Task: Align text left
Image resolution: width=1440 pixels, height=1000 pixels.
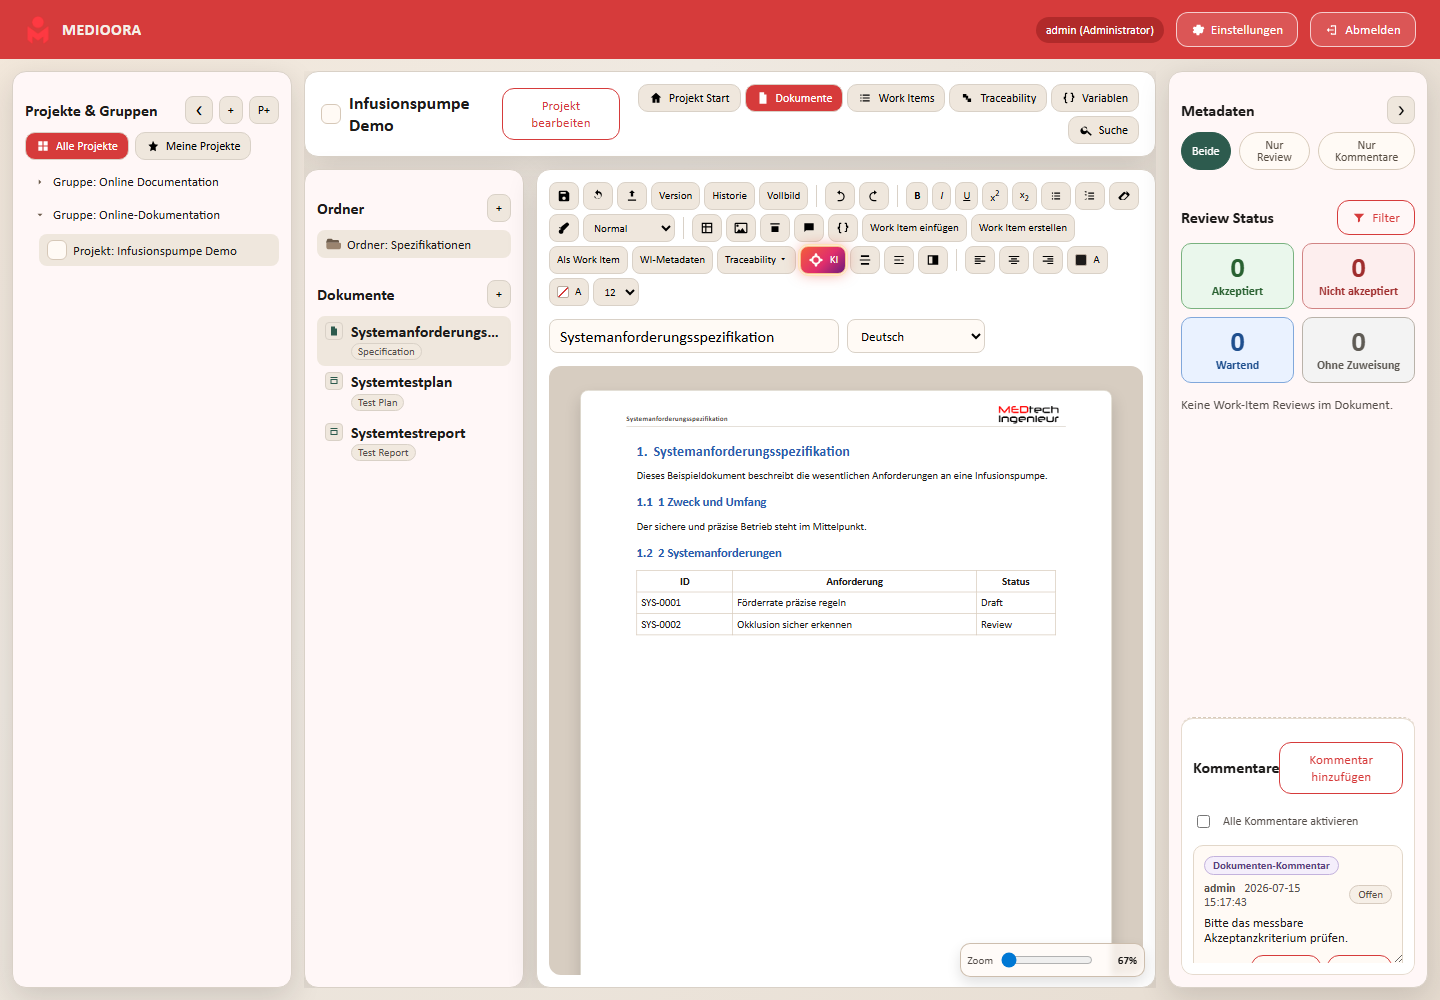Action: tap(980, 260)
